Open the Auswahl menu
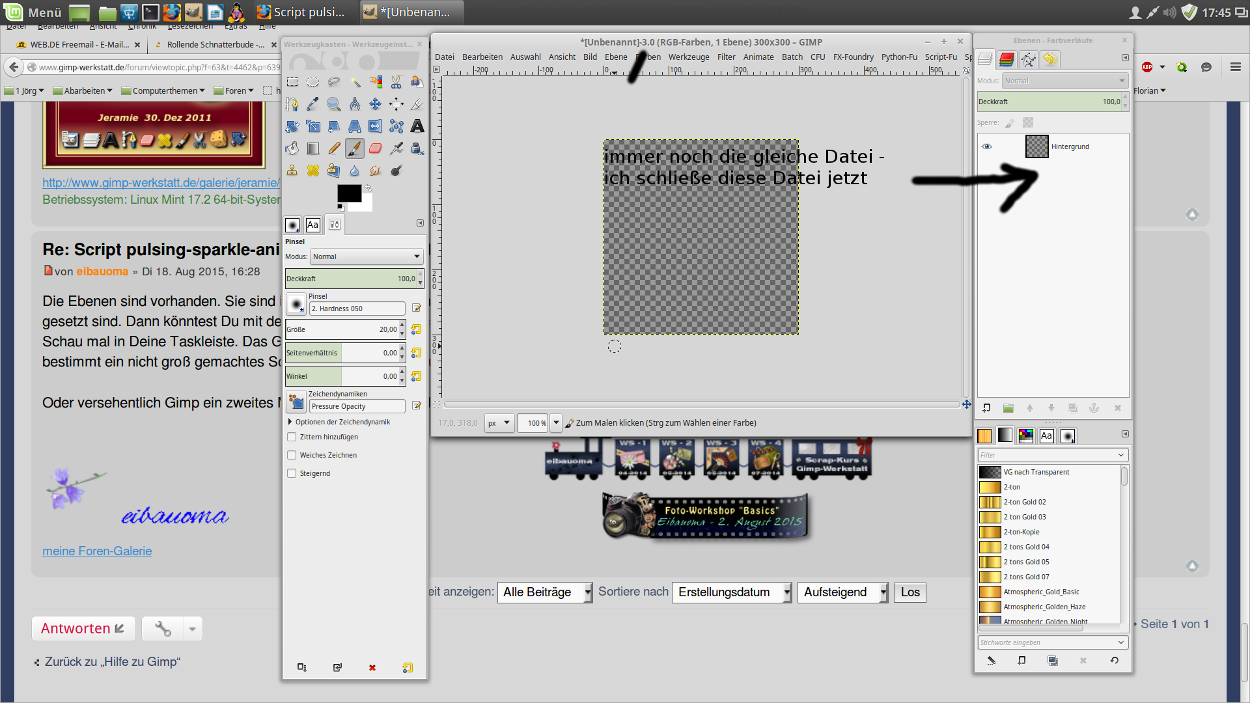Image resolution: width=1250 pixels, height=703 pixels. tap(525, 57)
